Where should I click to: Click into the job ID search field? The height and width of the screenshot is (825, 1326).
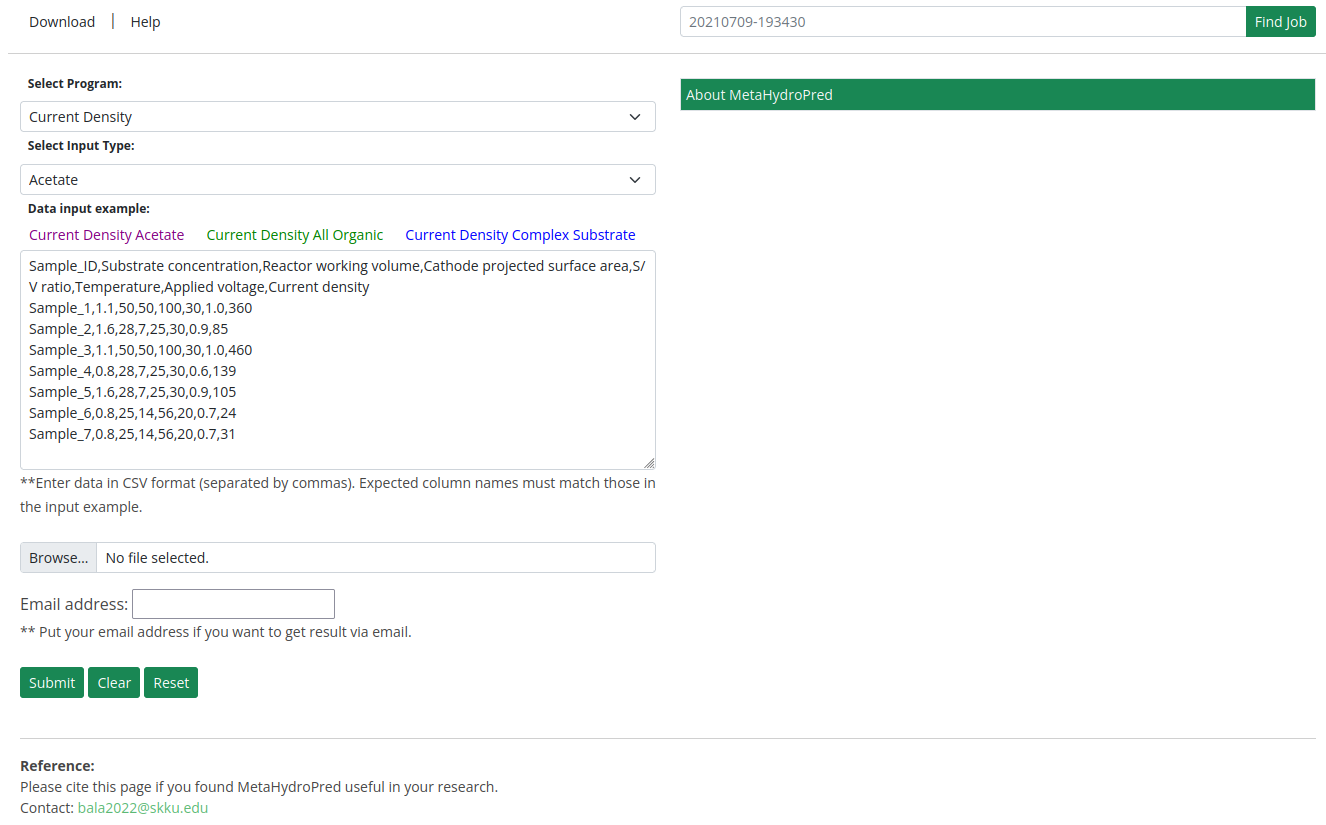tap(962, 22)
